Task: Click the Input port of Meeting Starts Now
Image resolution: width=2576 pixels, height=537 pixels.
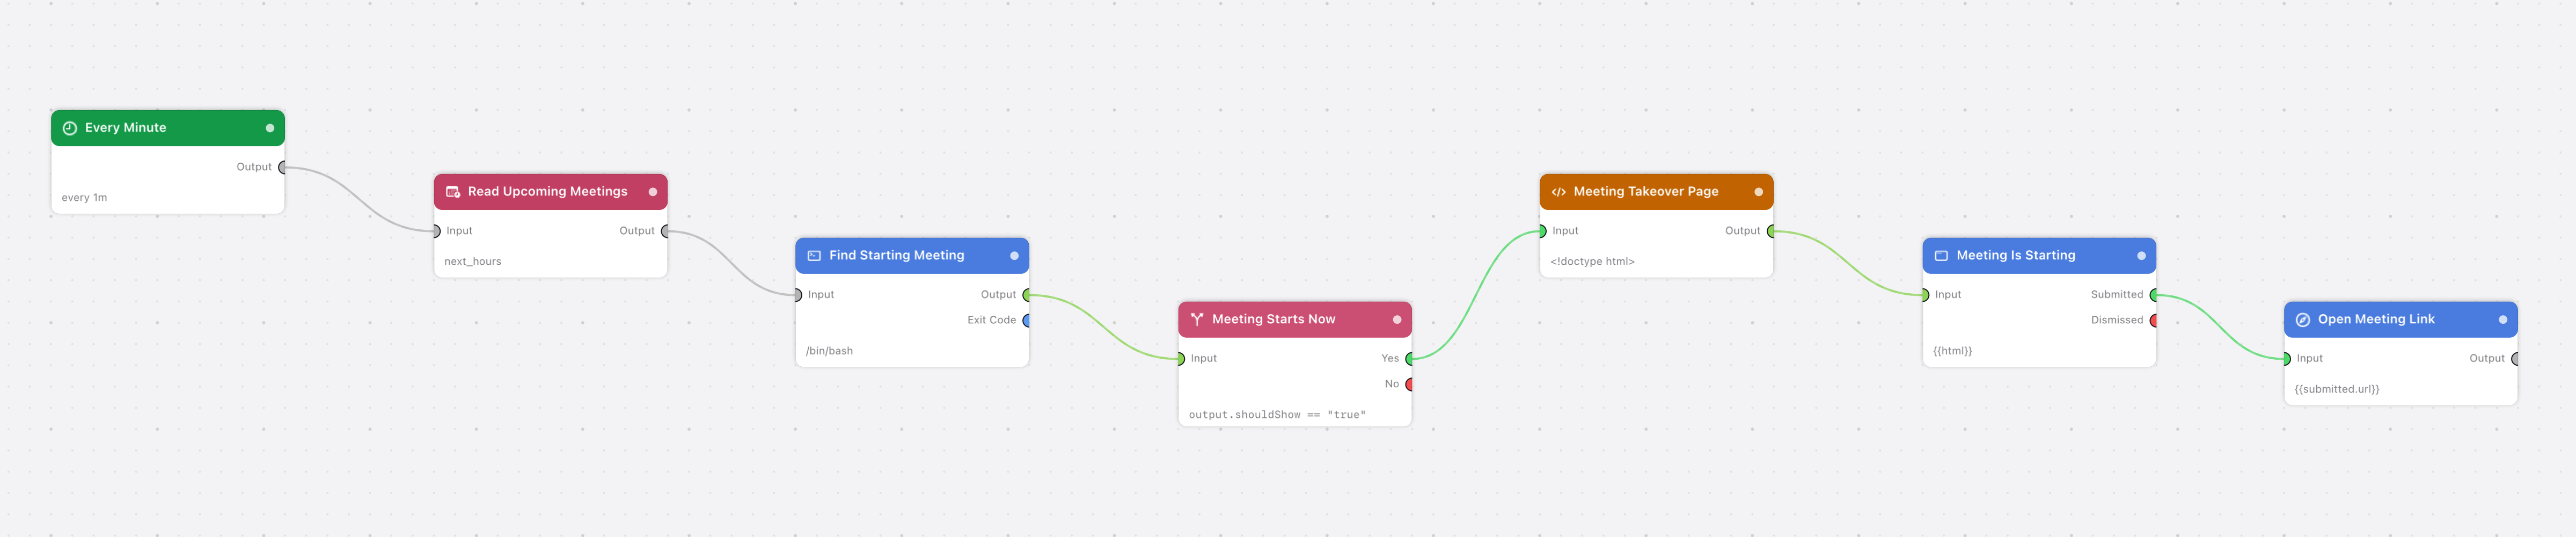Action: point(1181,359)
